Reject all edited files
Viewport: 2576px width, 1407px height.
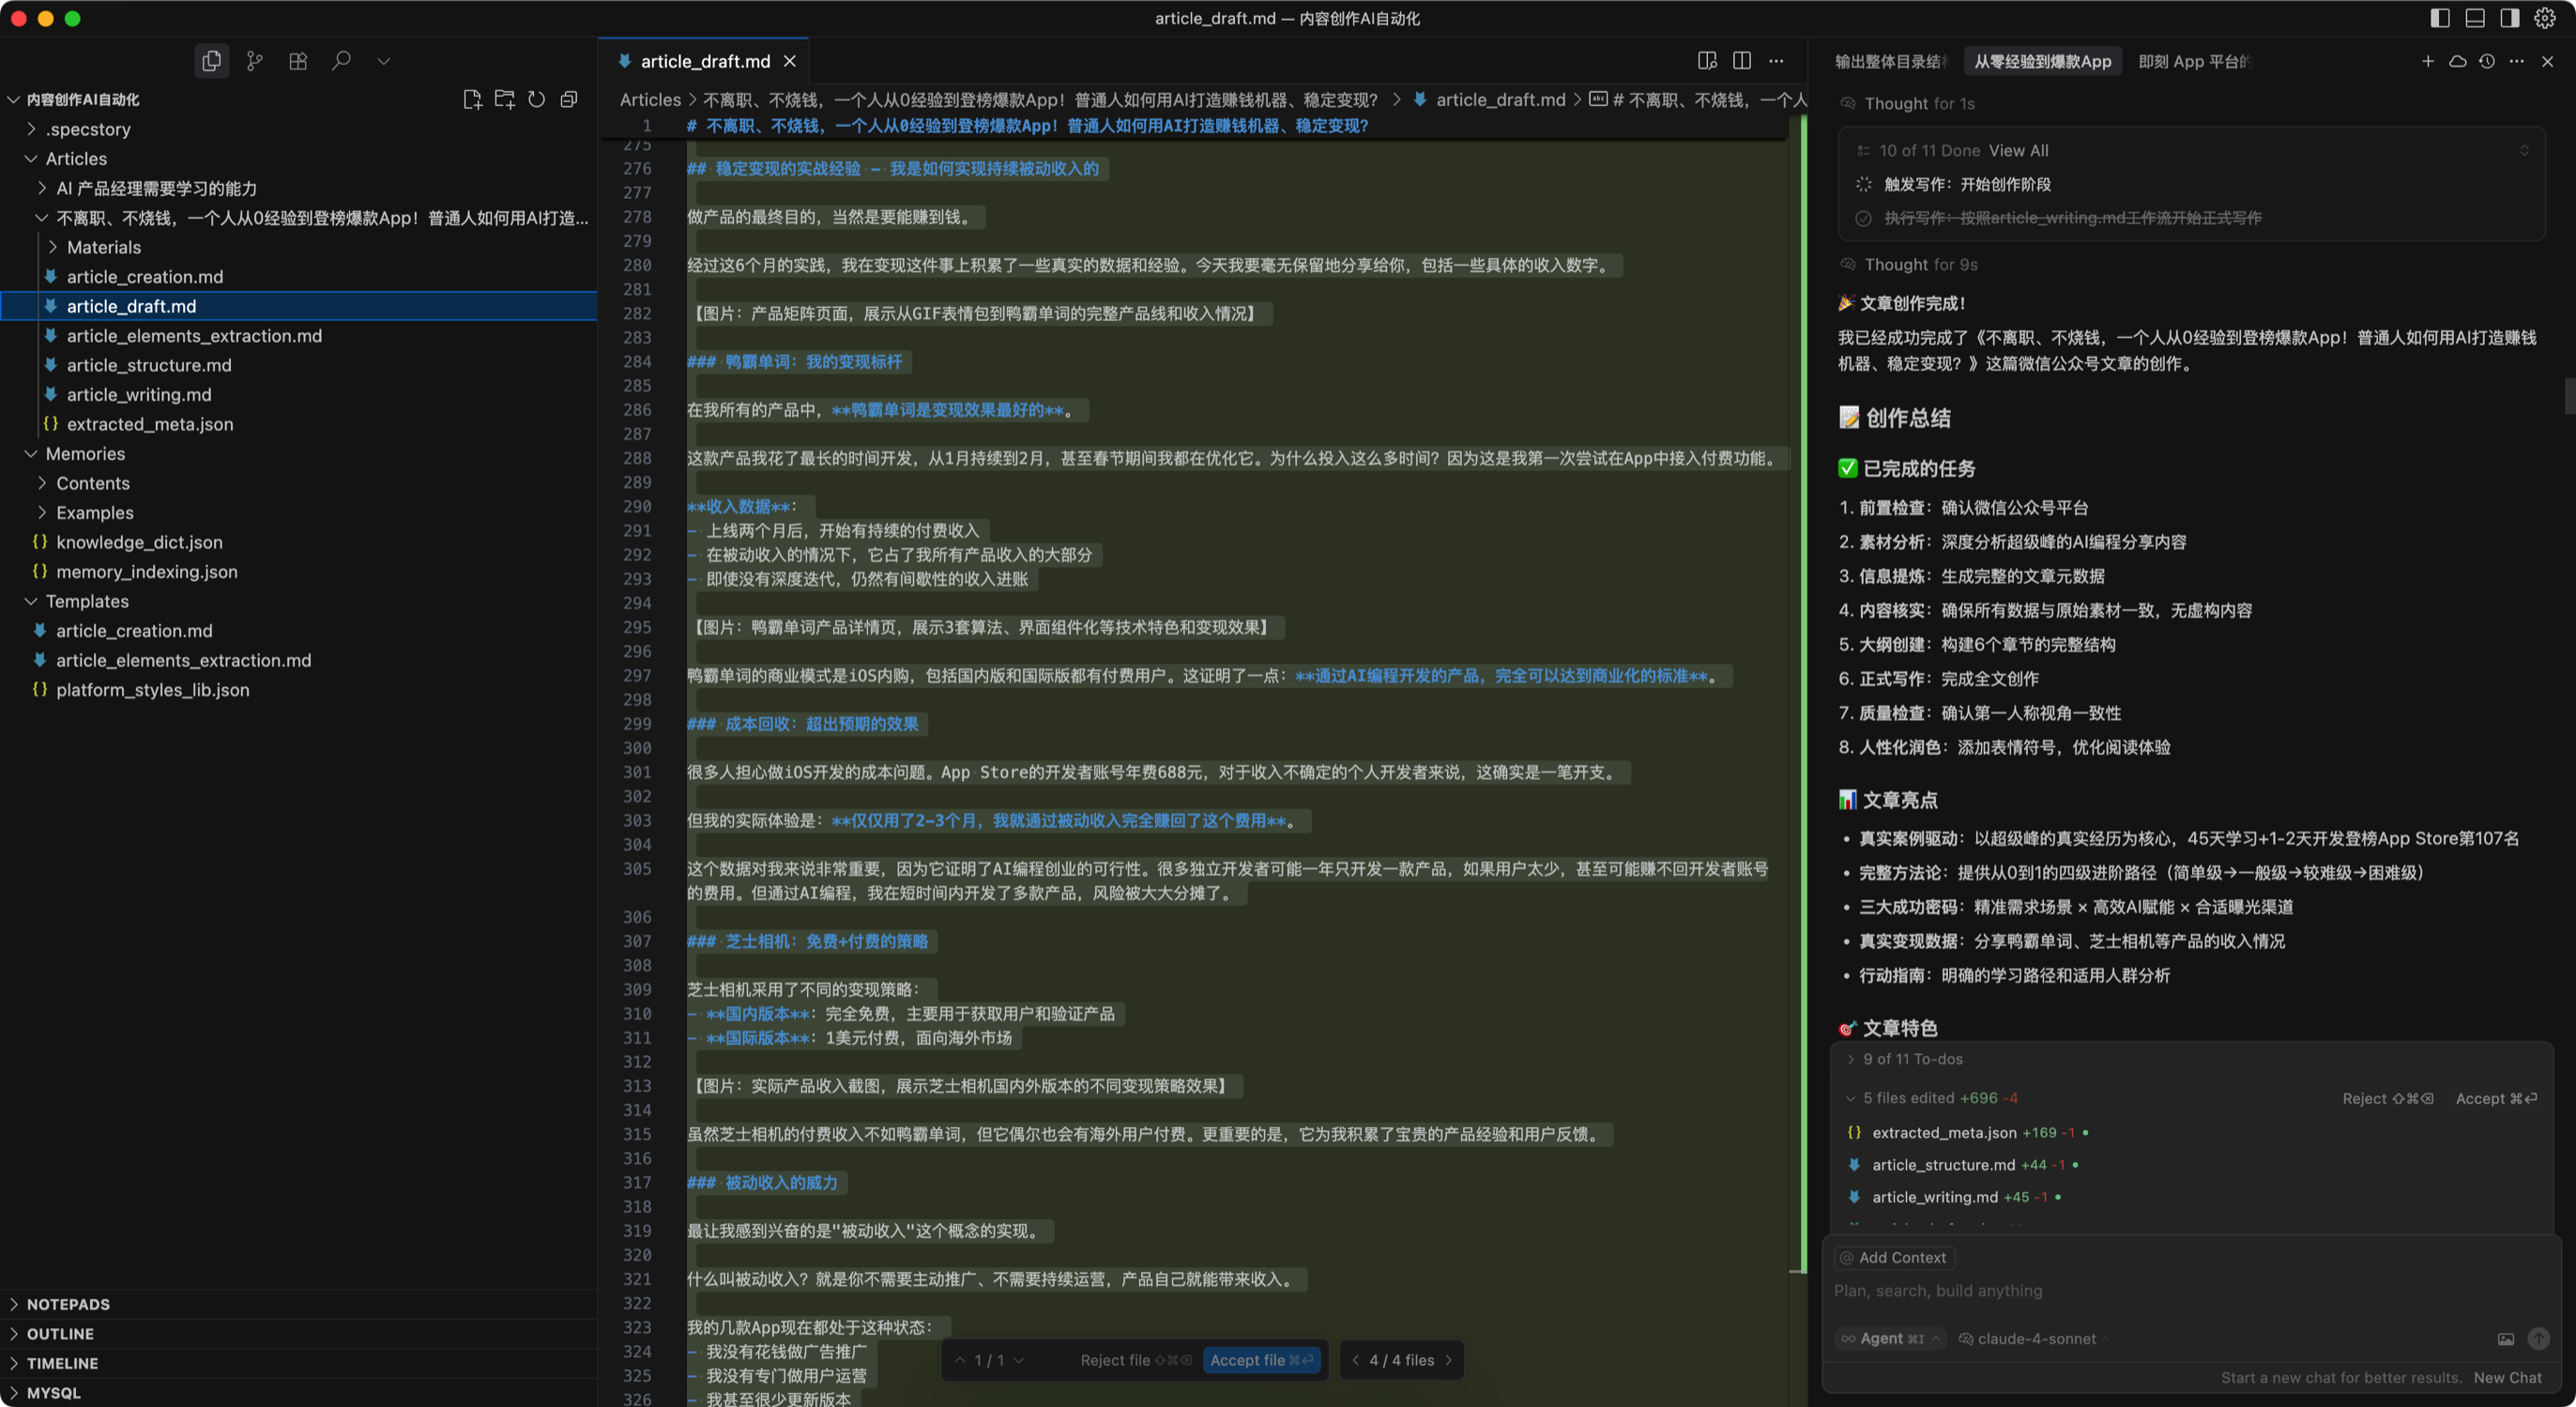point(2387,1098)
